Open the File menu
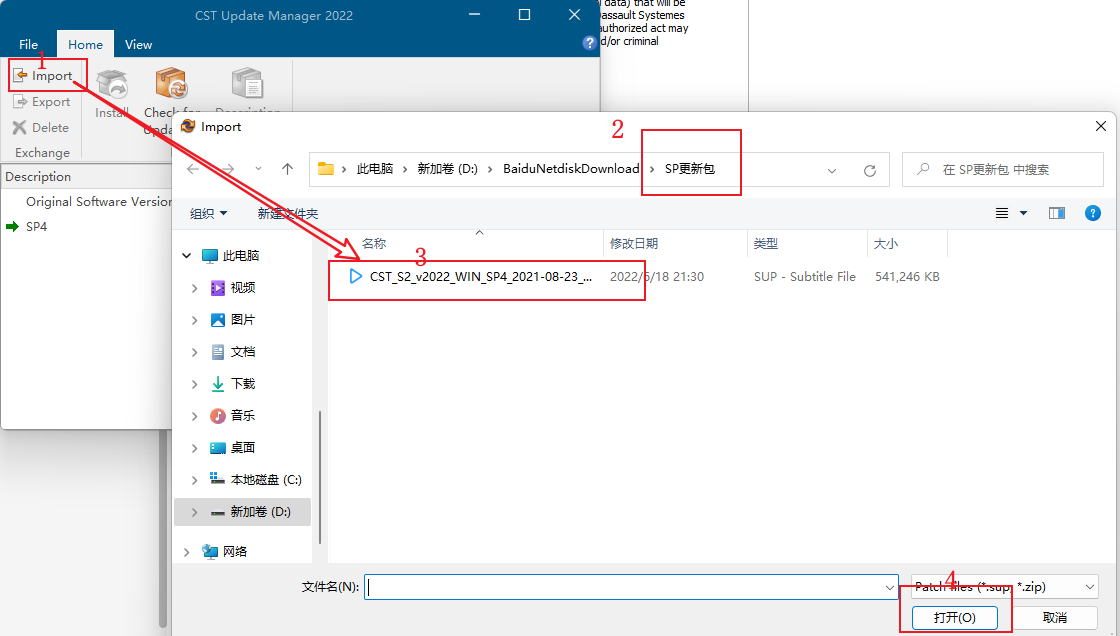This screenshot has width=1120, height=636. tap(28, 44)
